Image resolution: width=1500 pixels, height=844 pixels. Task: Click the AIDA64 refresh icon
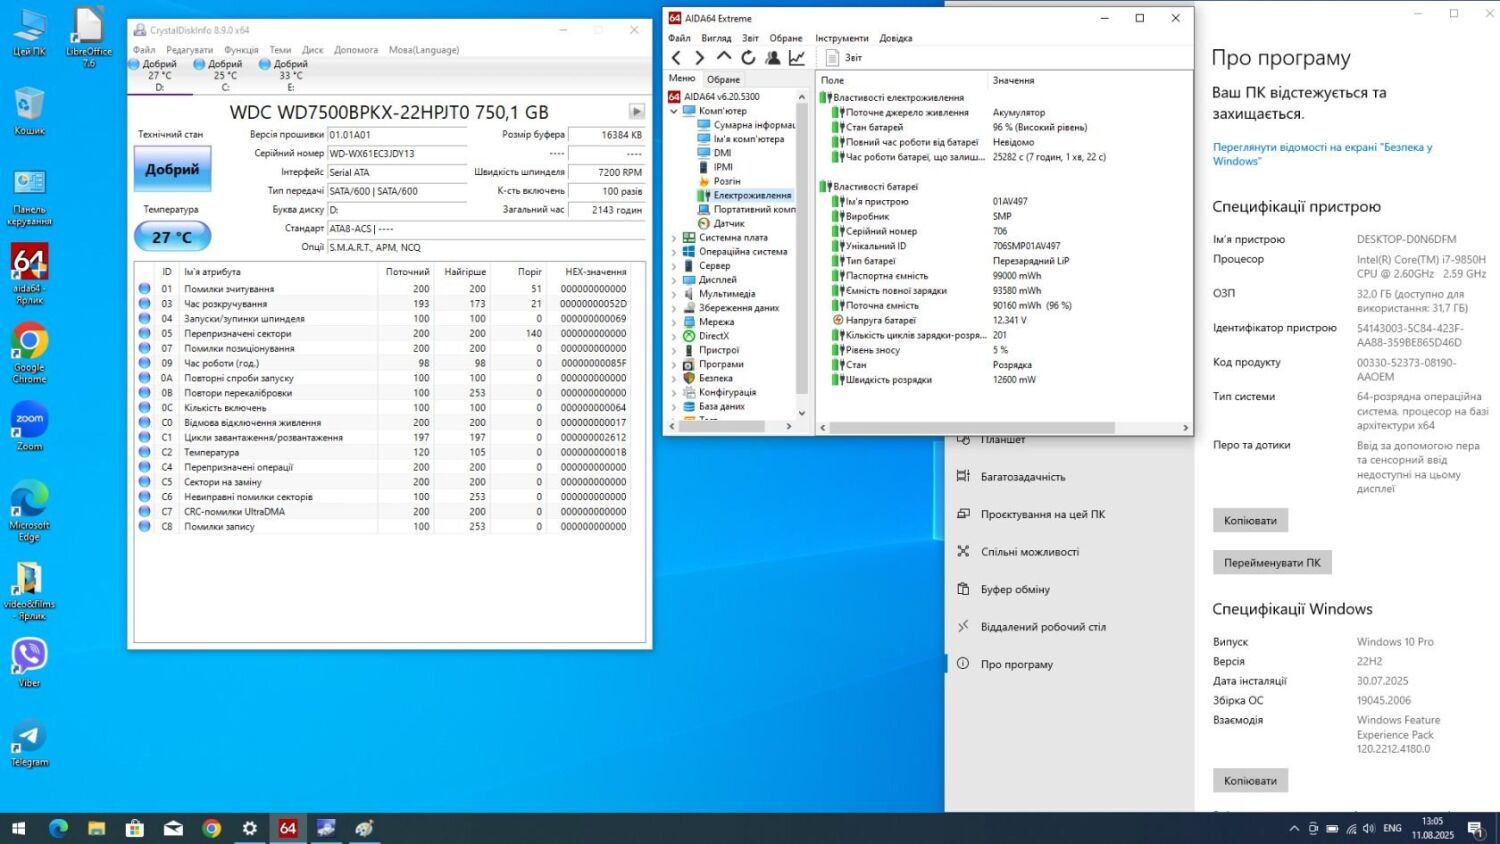coord(748,58)
